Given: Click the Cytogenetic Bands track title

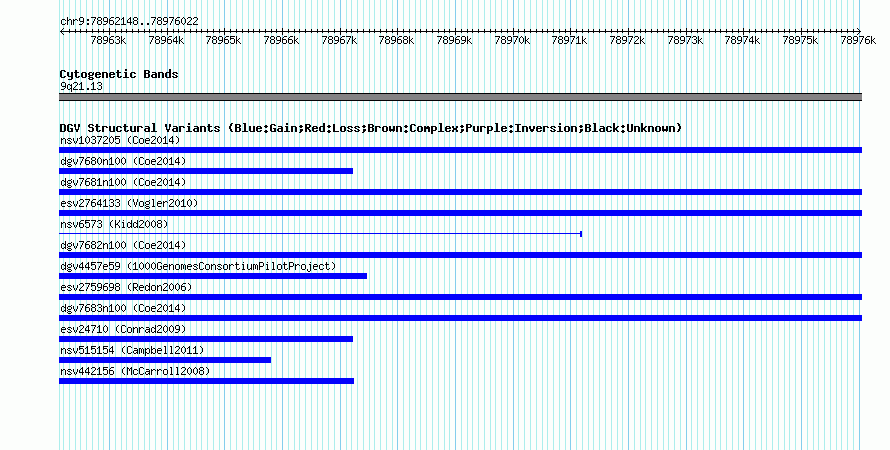Looking at the screenshot, I should 119,74.
